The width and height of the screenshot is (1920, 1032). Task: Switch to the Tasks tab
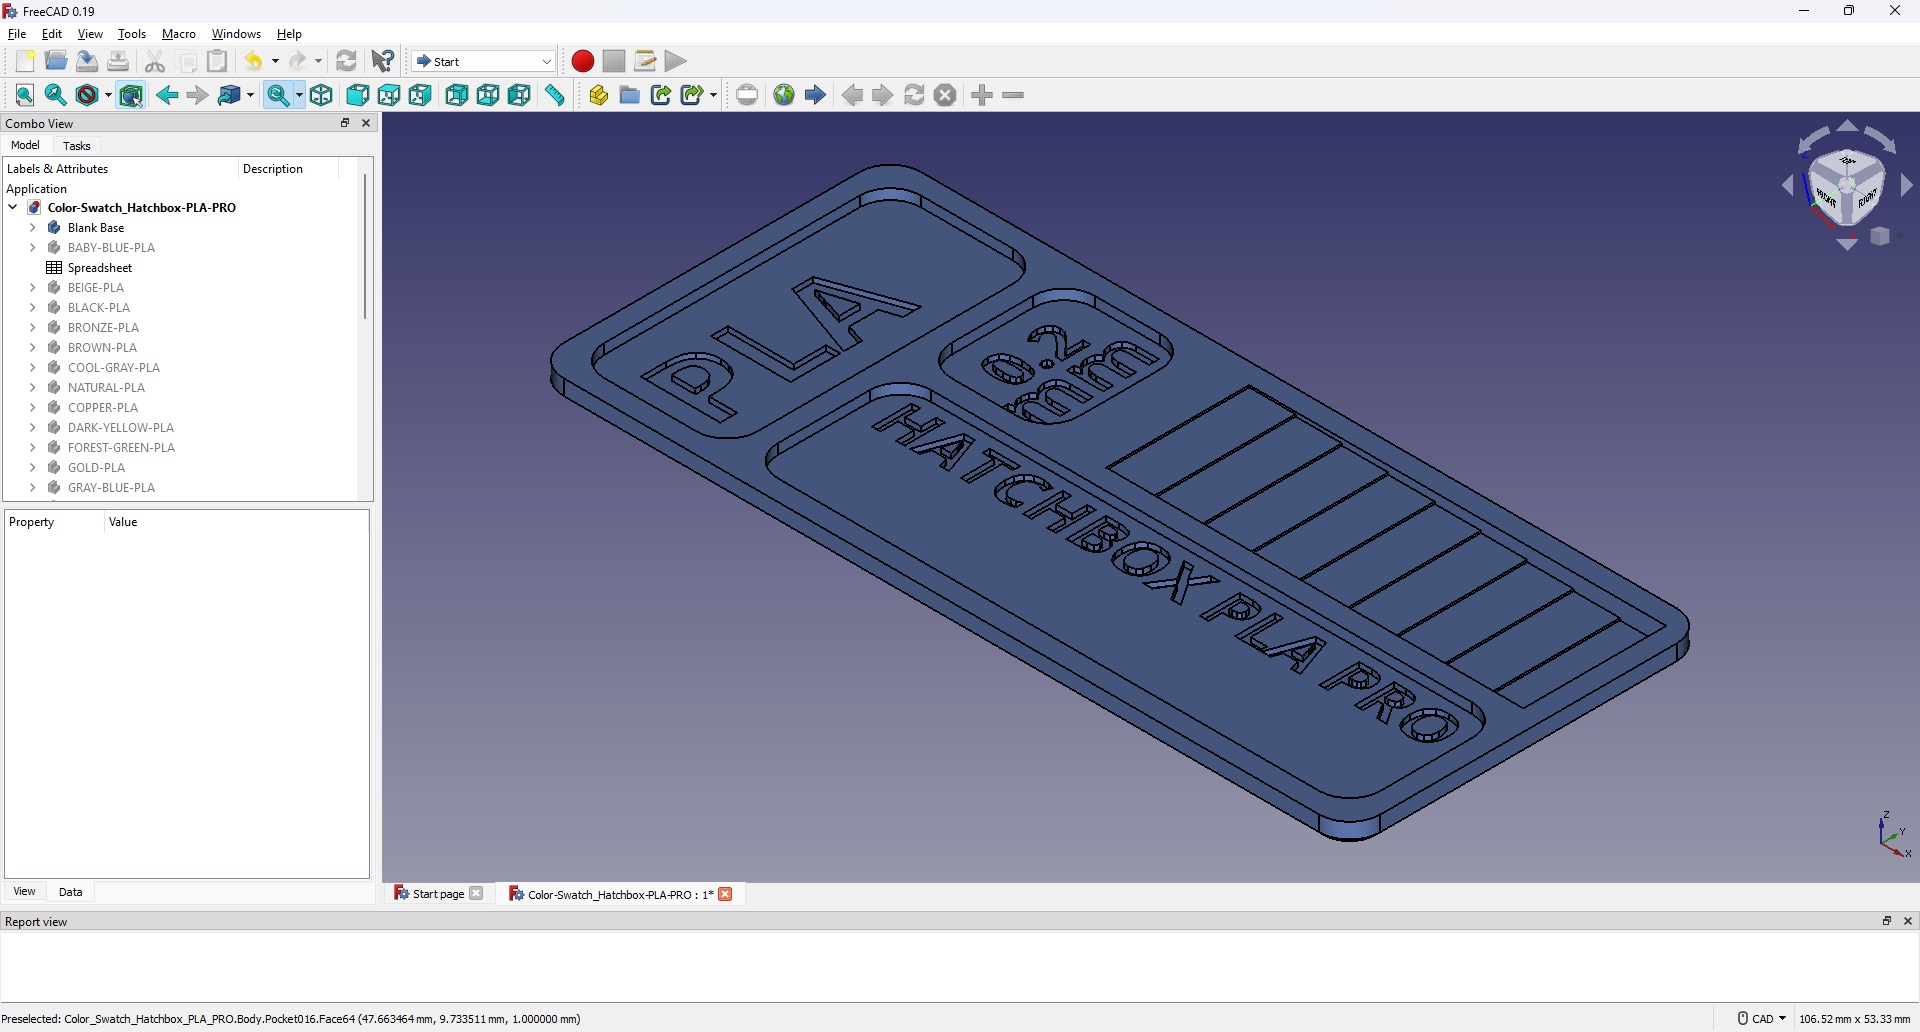76,146
